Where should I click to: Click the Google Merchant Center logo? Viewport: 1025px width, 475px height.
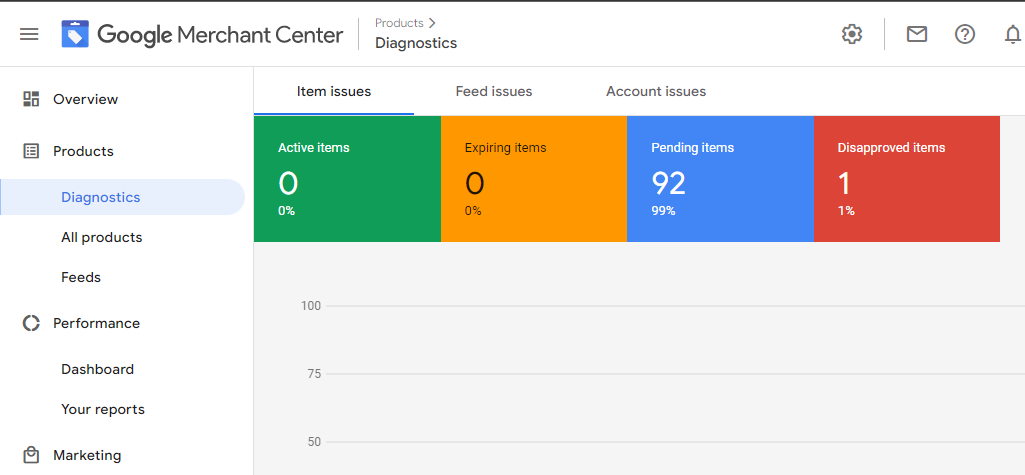202,34
